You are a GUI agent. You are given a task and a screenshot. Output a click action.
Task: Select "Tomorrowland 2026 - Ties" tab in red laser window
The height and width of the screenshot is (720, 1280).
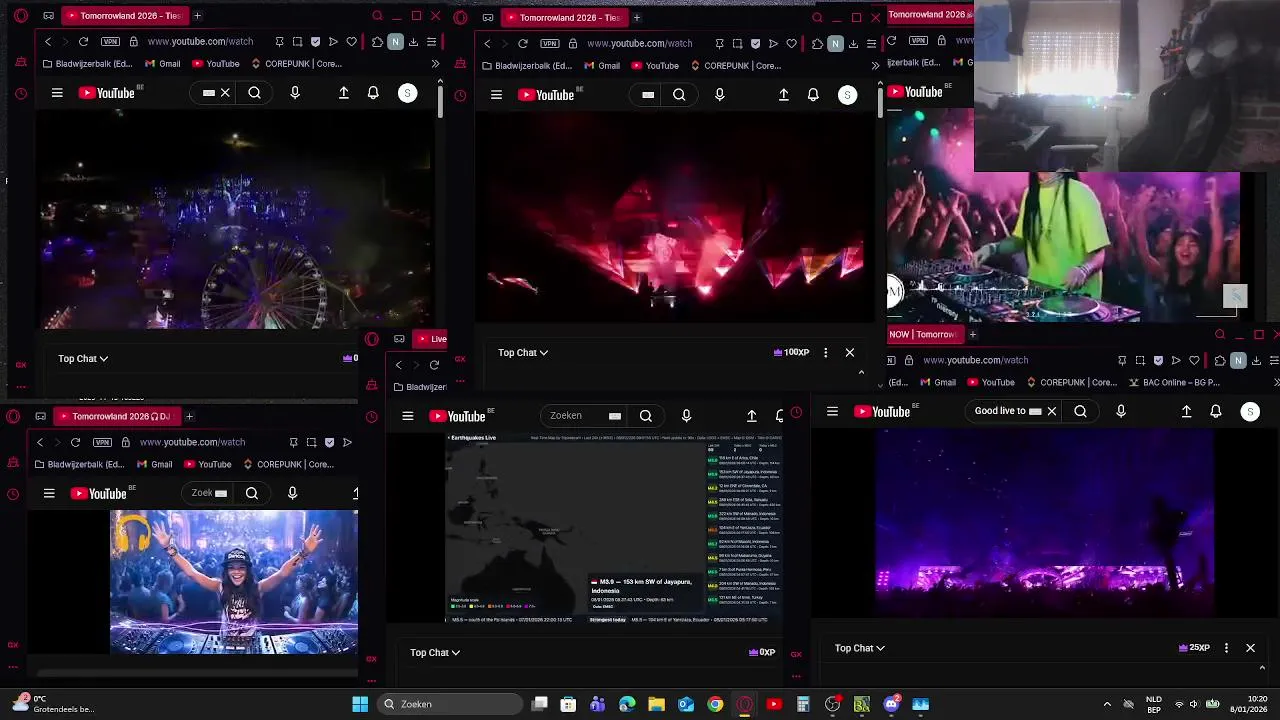(x=563, y=17)
